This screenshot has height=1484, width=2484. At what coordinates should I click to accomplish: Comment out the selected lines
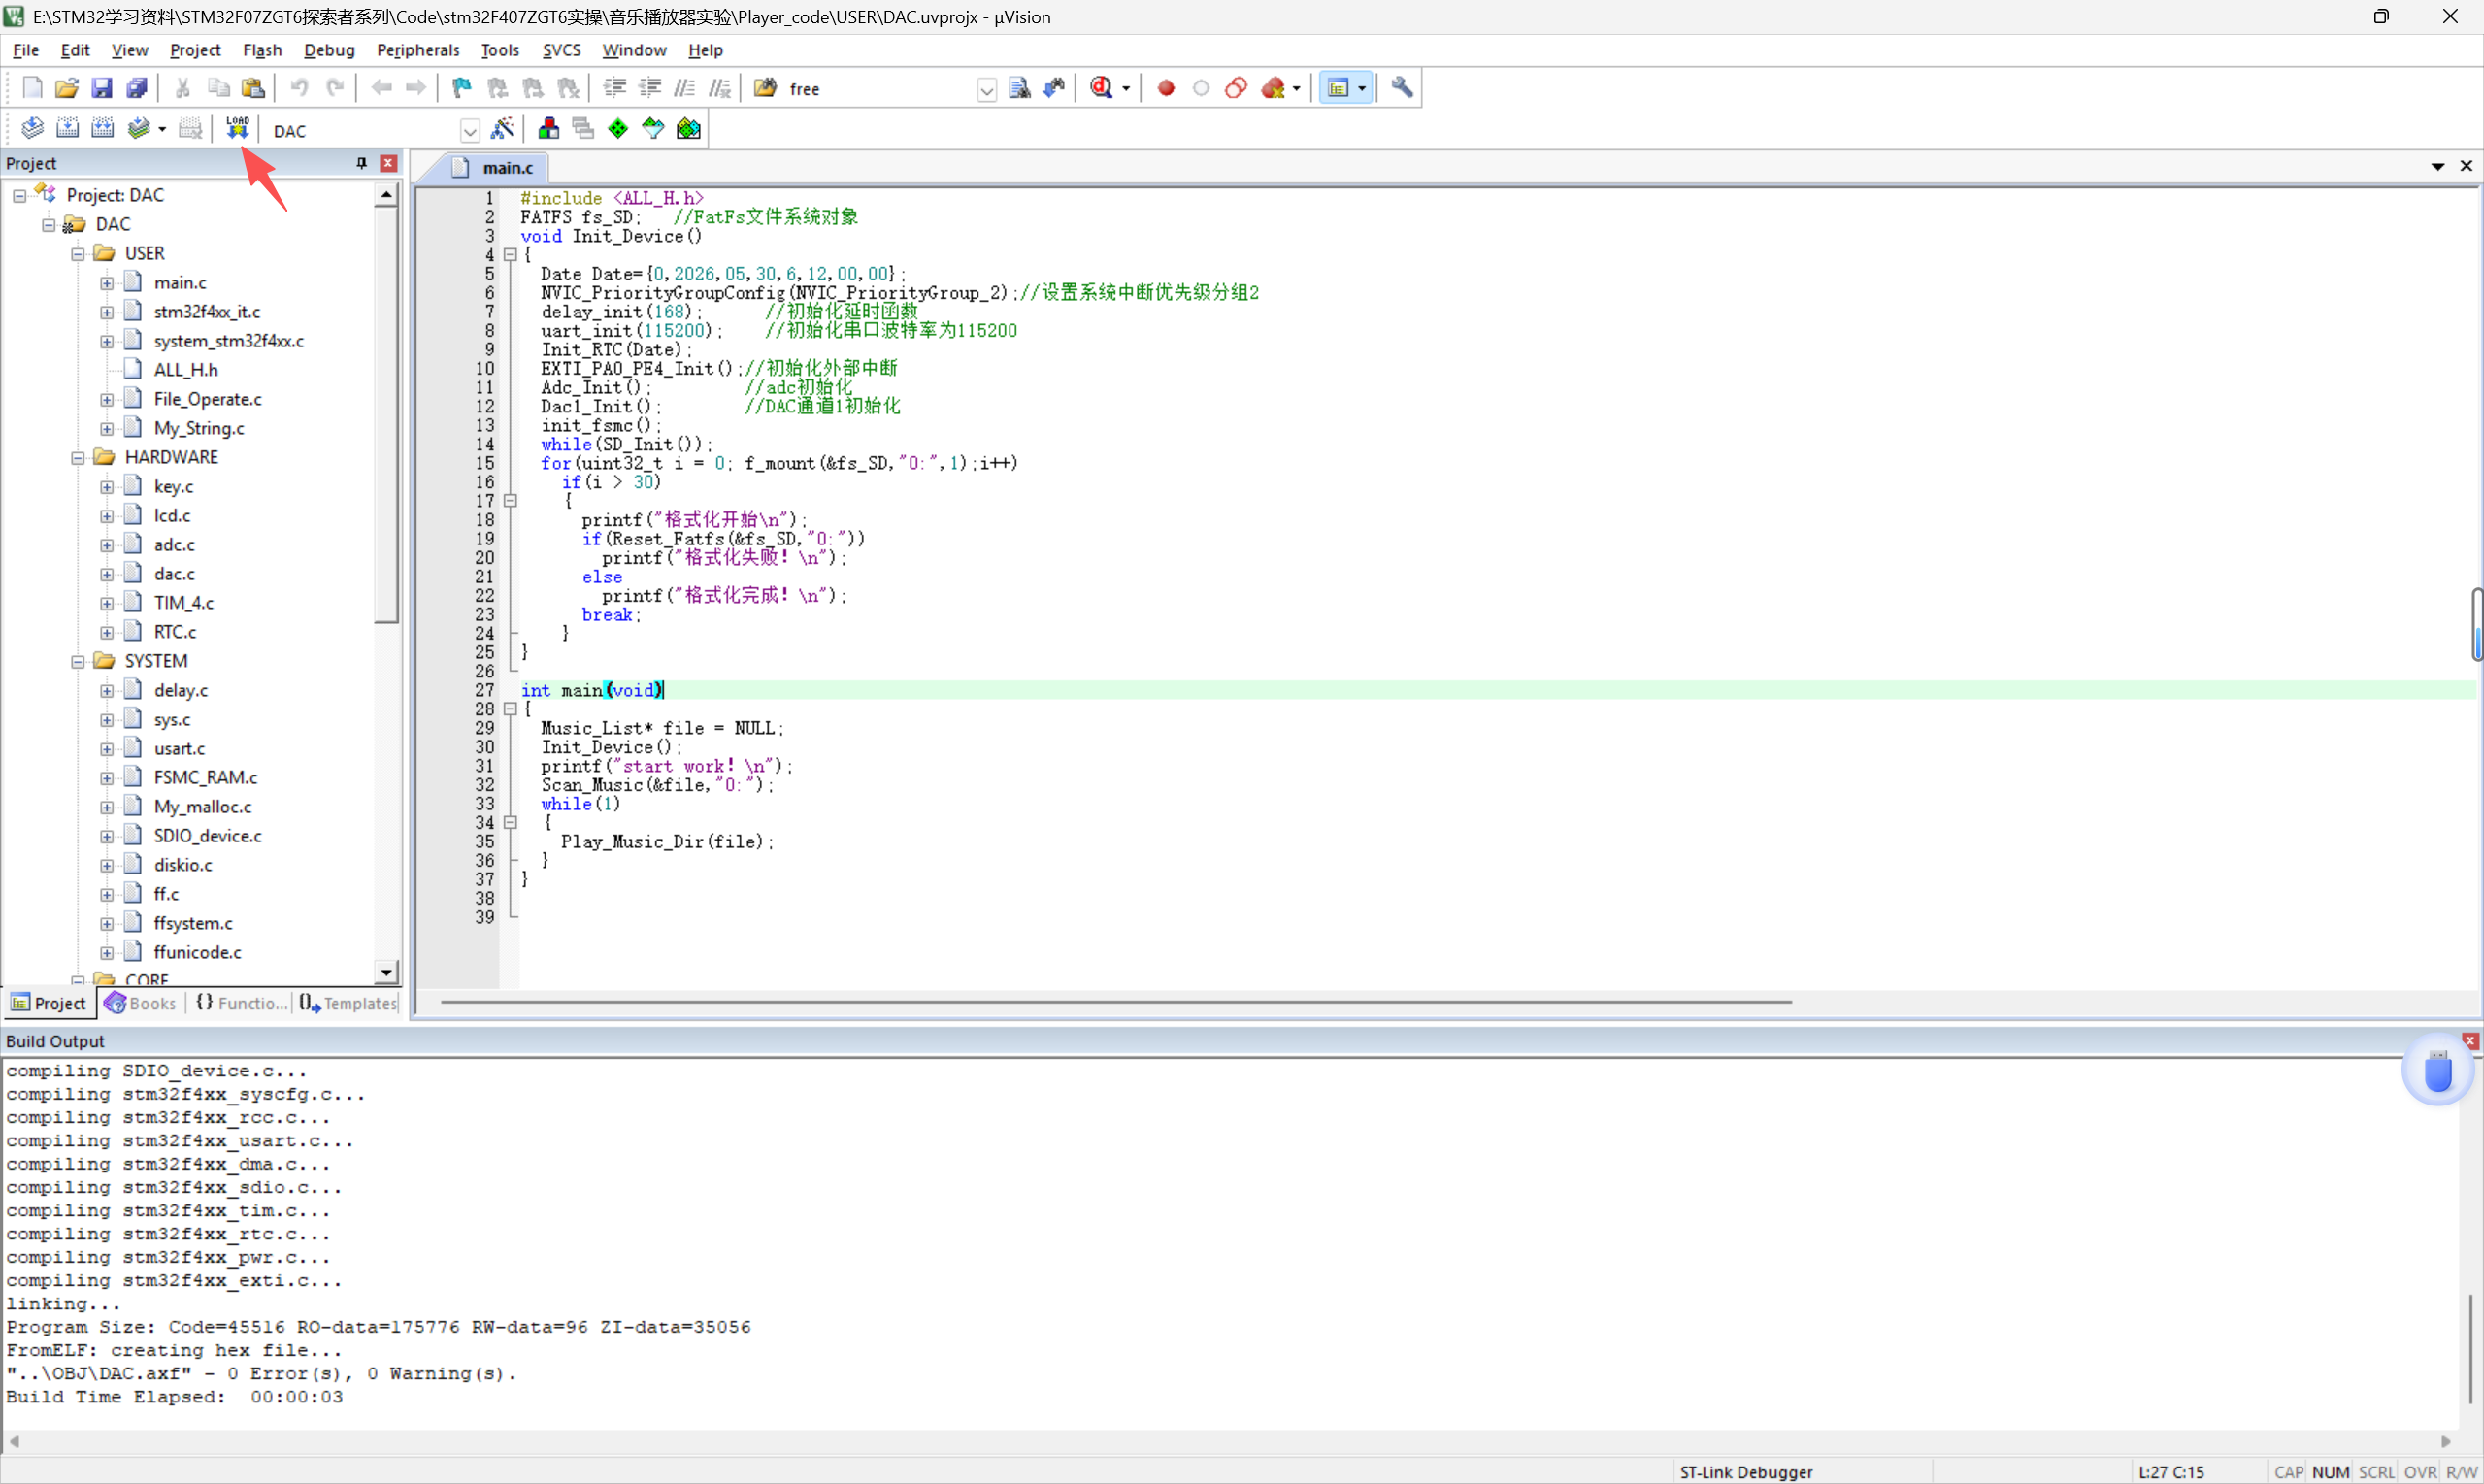point(685,88)
